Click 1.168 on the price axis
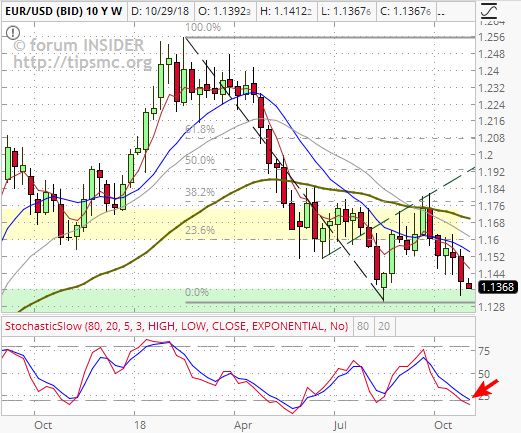 [x=491, y=223]
